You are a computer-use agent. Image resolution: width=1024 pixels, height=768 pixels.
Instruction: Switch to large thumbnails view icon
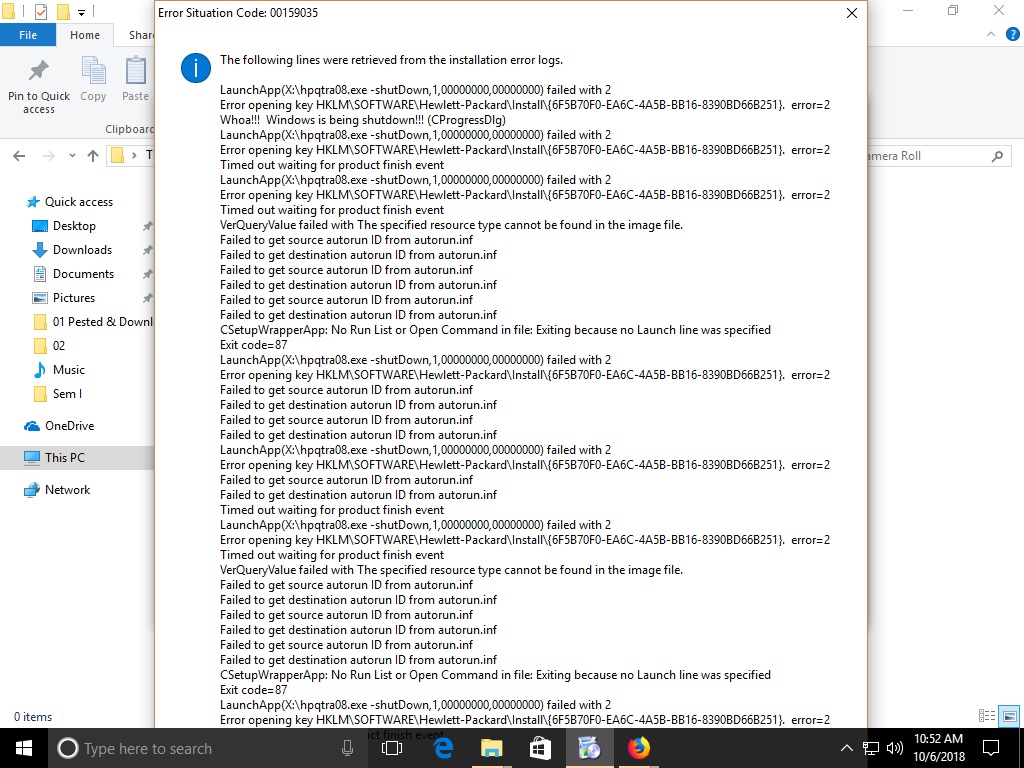1010,716
